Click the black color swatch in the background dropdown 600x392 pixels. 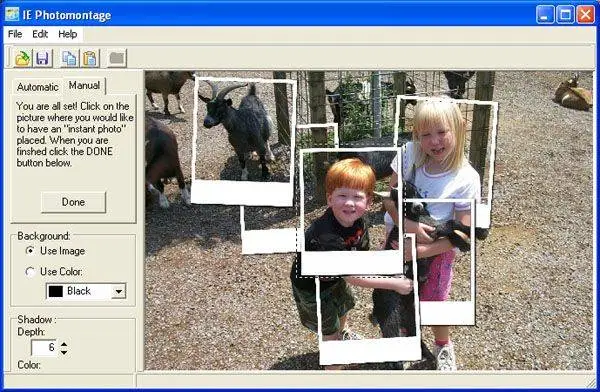pyautogui.click(x=56, y=291)
